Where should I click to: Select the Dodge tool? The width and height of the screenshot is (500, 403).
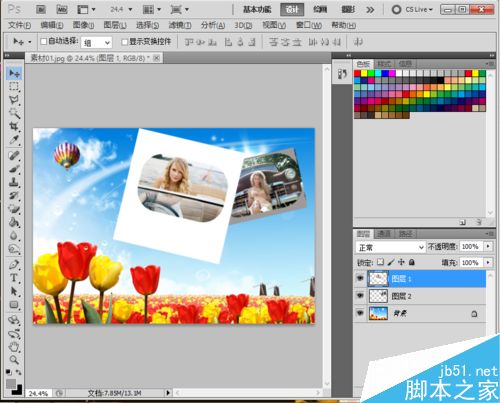pos(14,249)
